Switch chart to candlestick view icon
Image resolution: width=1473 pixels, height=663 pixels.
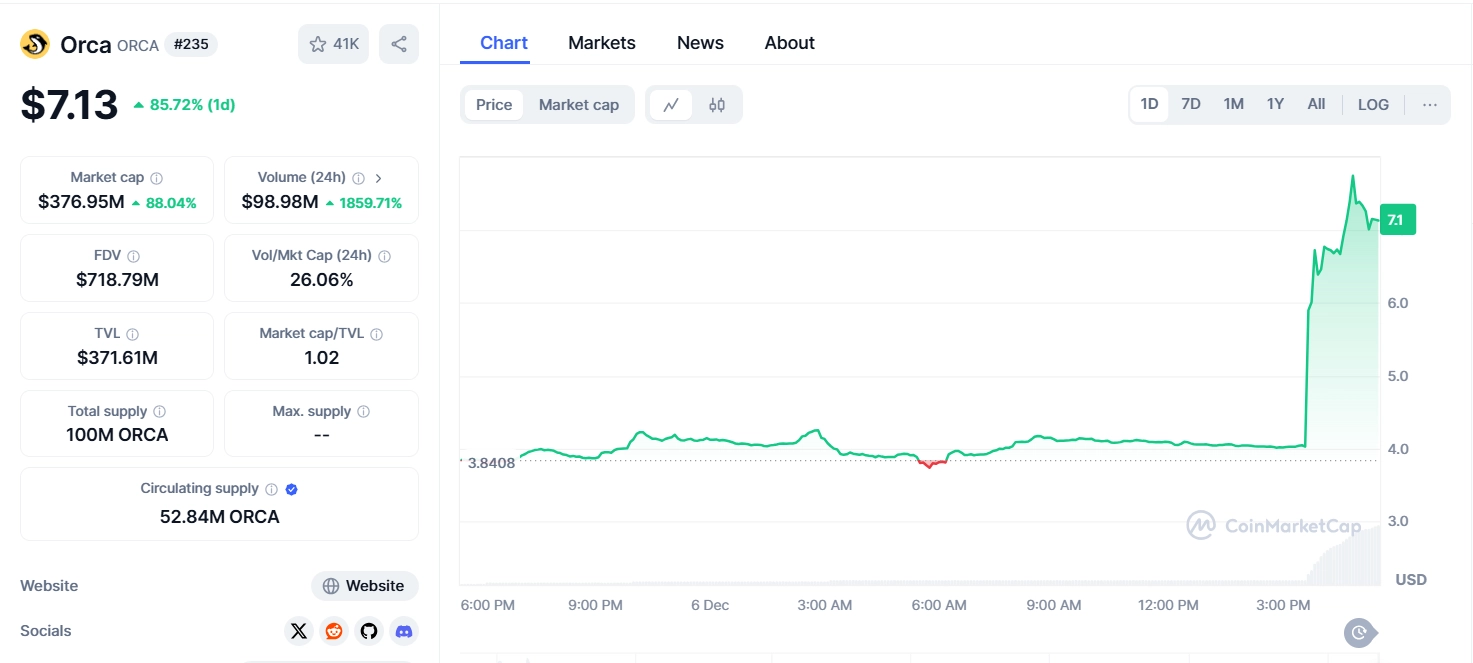coord(716,104)
